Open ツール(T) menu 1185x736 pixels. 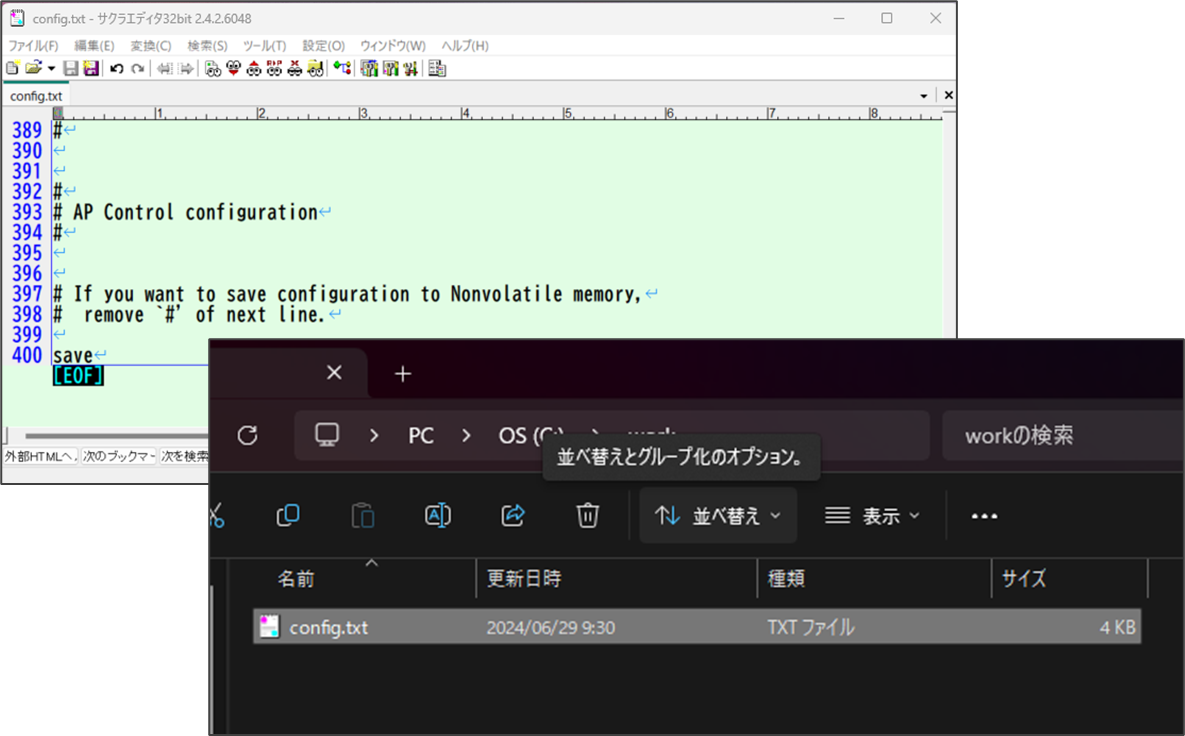point(265,45)
